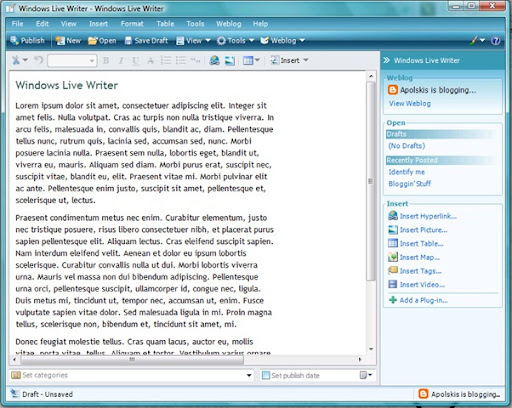Viewport: 512px width, 408px height.
Task: Click the blue help question mark icon
Action: point(496,41)
